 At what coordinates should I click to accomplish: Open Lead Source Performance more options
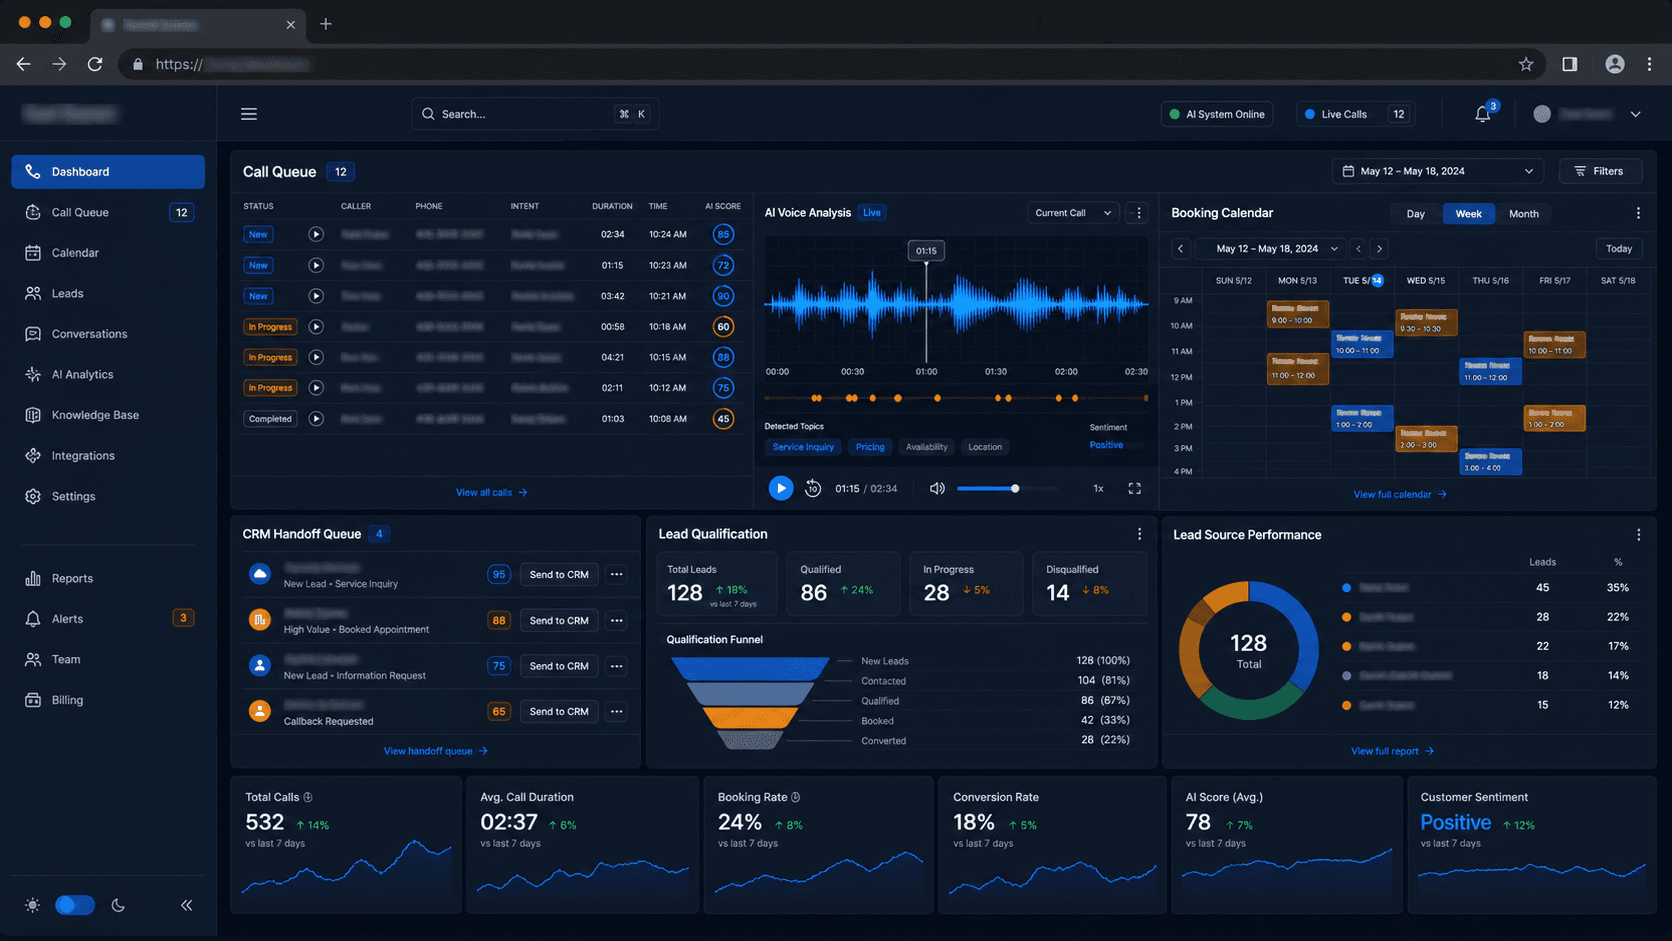click(1638, 535)
